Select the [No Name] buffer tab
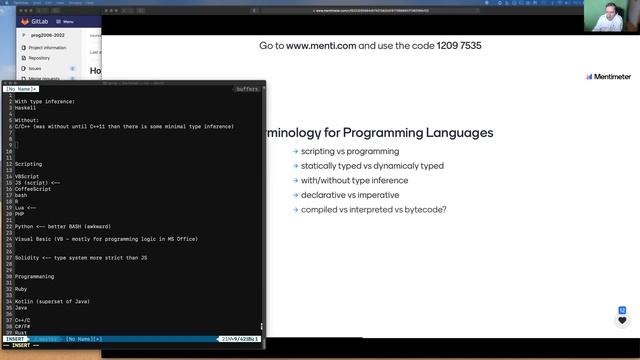 click(x=21, y=89)
